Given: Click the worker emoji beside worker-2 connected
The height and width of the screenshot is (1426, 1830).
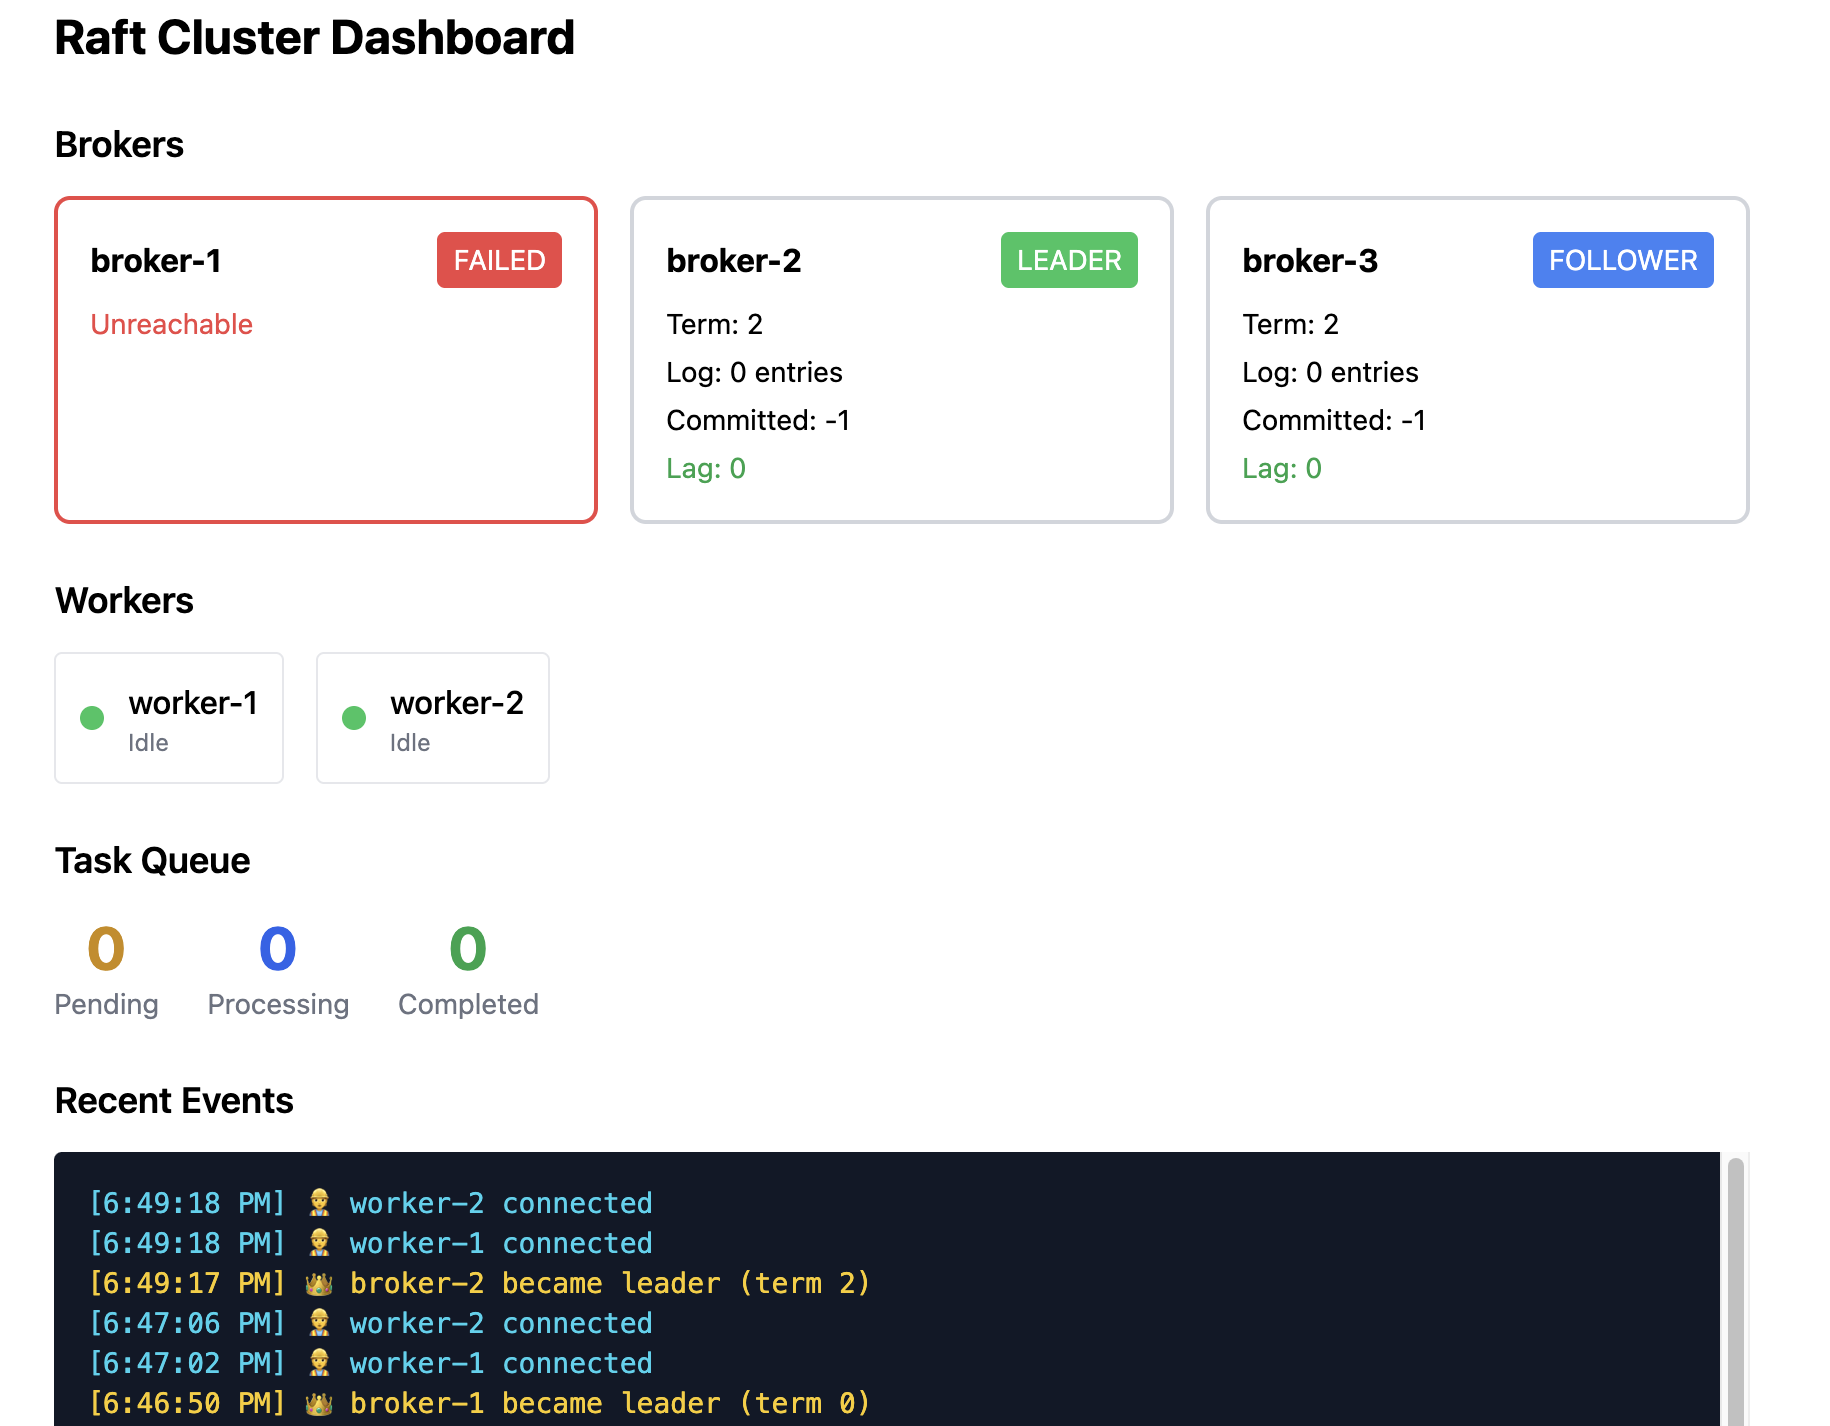Looking at the screenshot, I should [x=319, y=1202].
